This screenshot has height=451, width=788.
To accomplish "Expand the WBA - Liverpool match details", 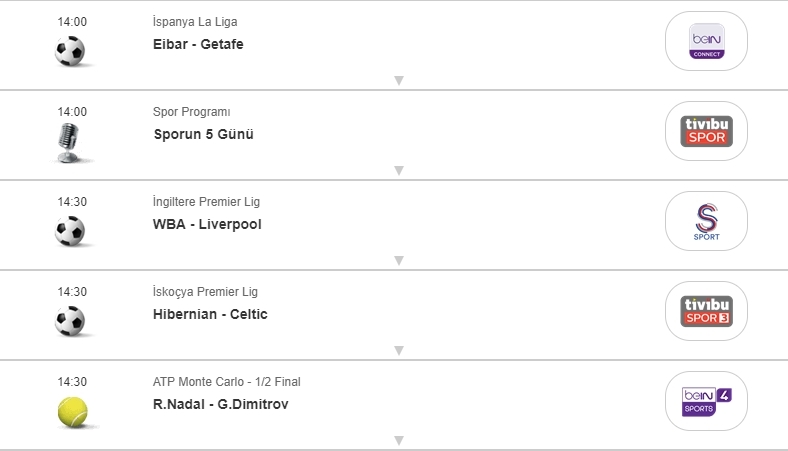I will (x=398, y=260).
